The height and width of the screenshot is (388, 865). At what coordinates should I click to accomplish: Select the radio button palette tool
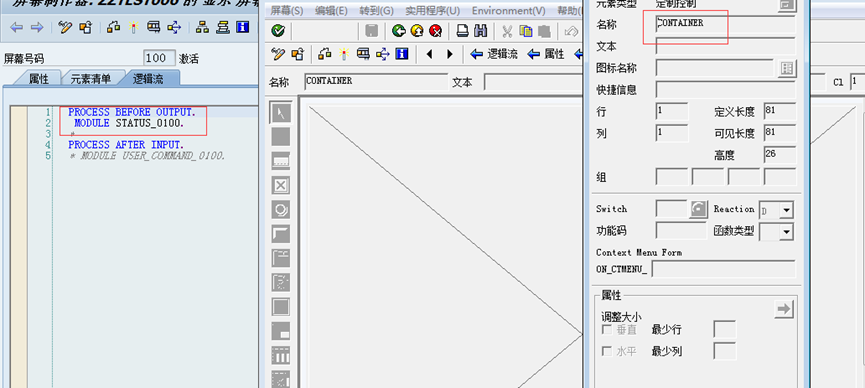281,210
